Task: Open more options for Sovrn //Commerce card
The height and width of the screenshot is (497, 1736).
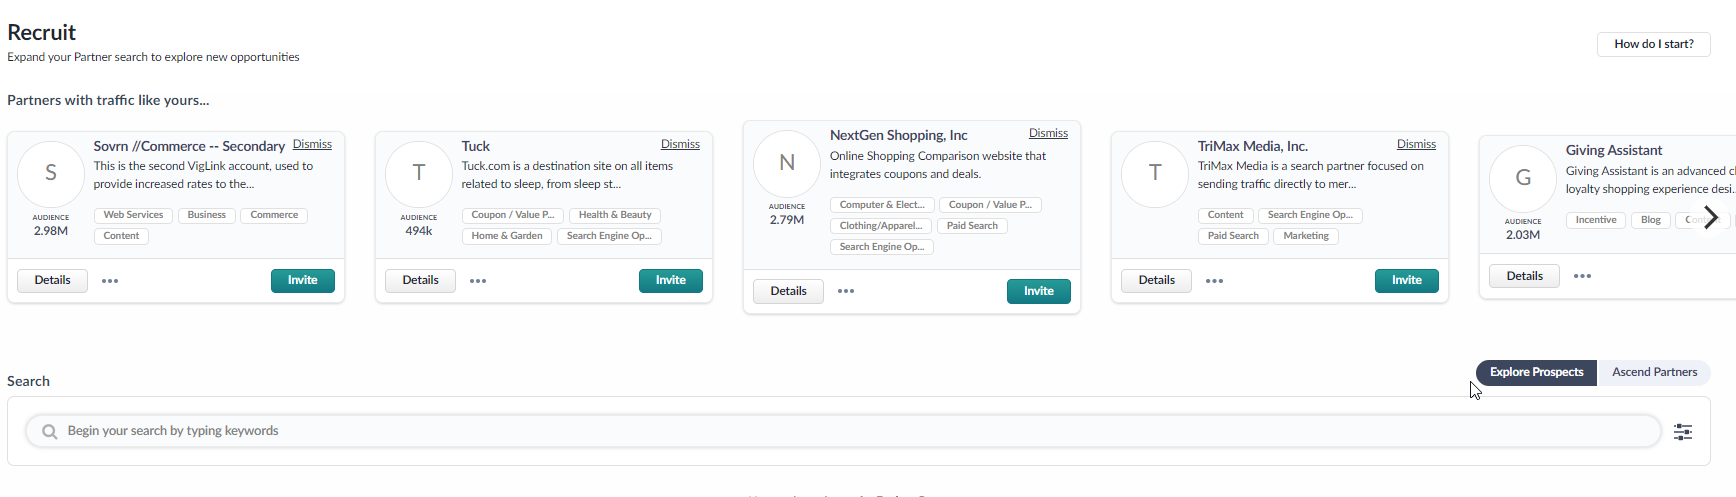Action: pyautogui.click(x=110, y=281)
